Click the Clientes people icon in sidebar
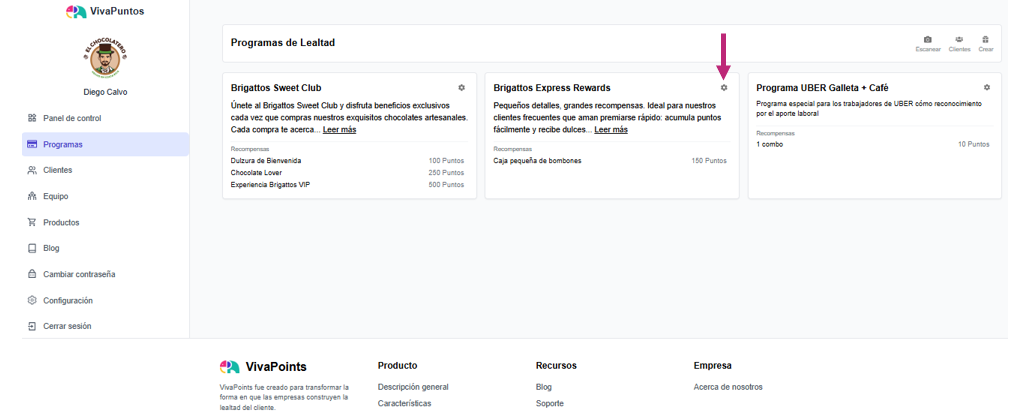Screen dimensions: 1020x413 coord(32,170)
